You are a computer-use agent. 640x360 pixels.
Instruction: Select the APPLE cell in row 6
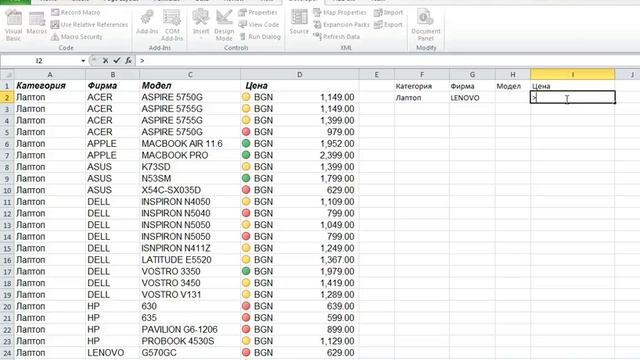click(x=113, y=144)
